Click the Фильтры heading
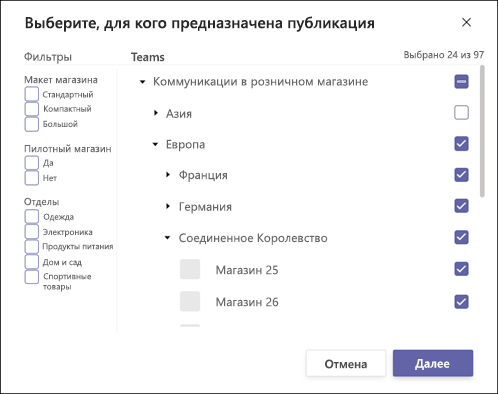This screenshot has width=499, height=394. [x=48, y=57]
